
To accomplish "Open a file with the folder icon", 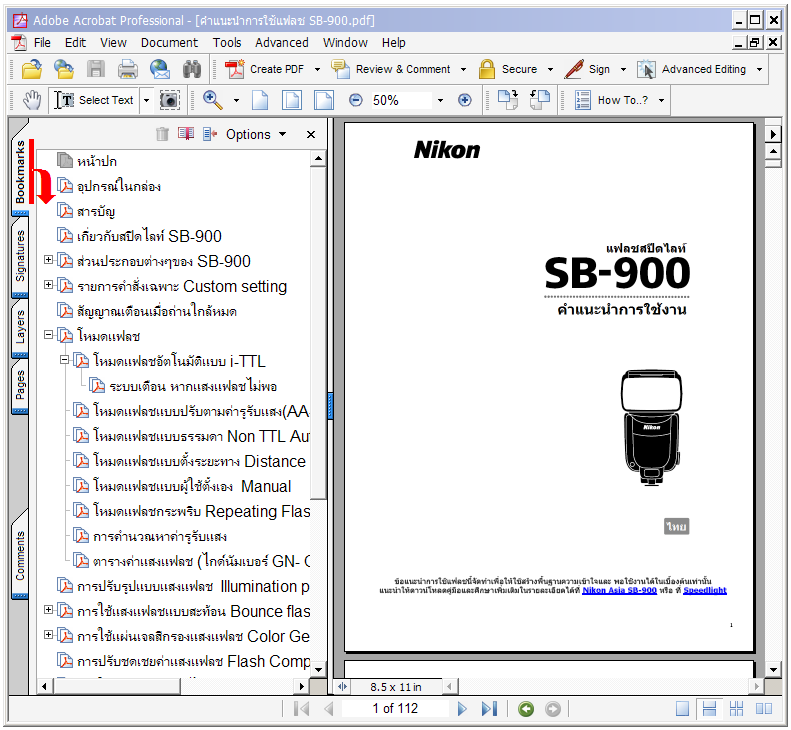I will pos(32,69).
